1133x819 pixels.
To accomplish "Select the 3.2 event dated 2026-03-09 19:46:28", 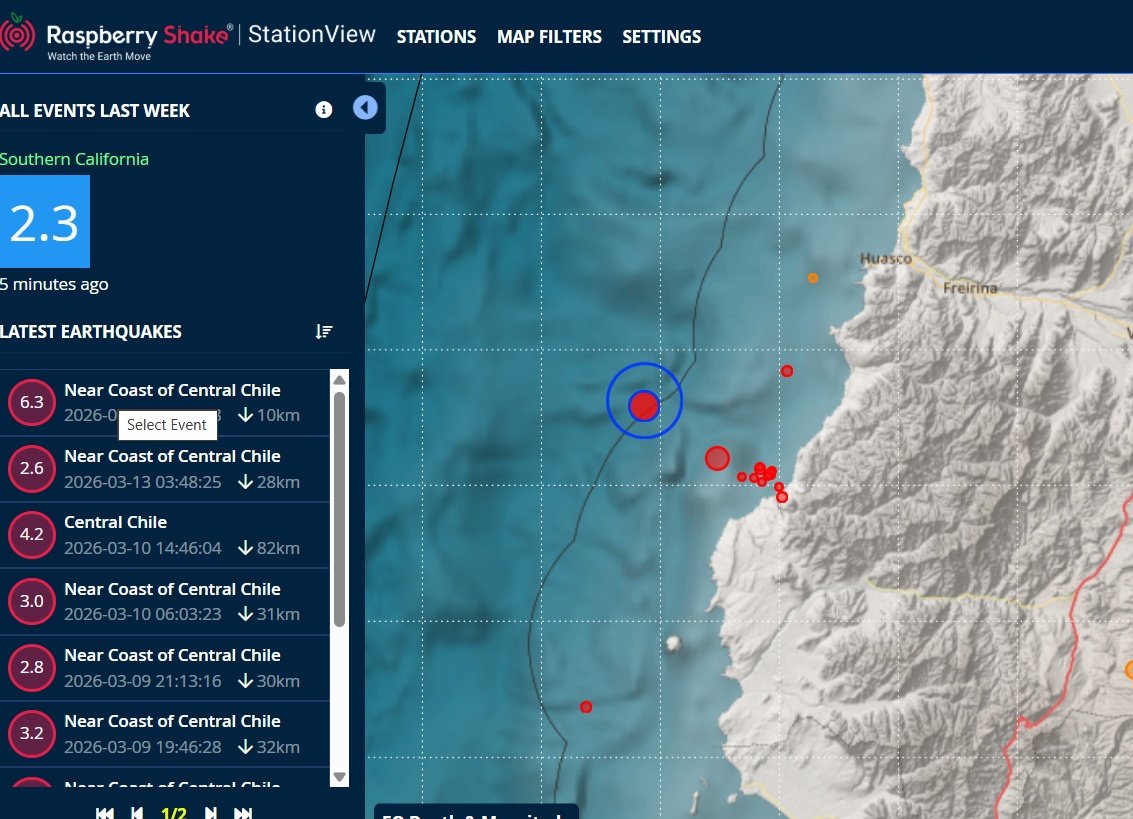I will point(165,734).
